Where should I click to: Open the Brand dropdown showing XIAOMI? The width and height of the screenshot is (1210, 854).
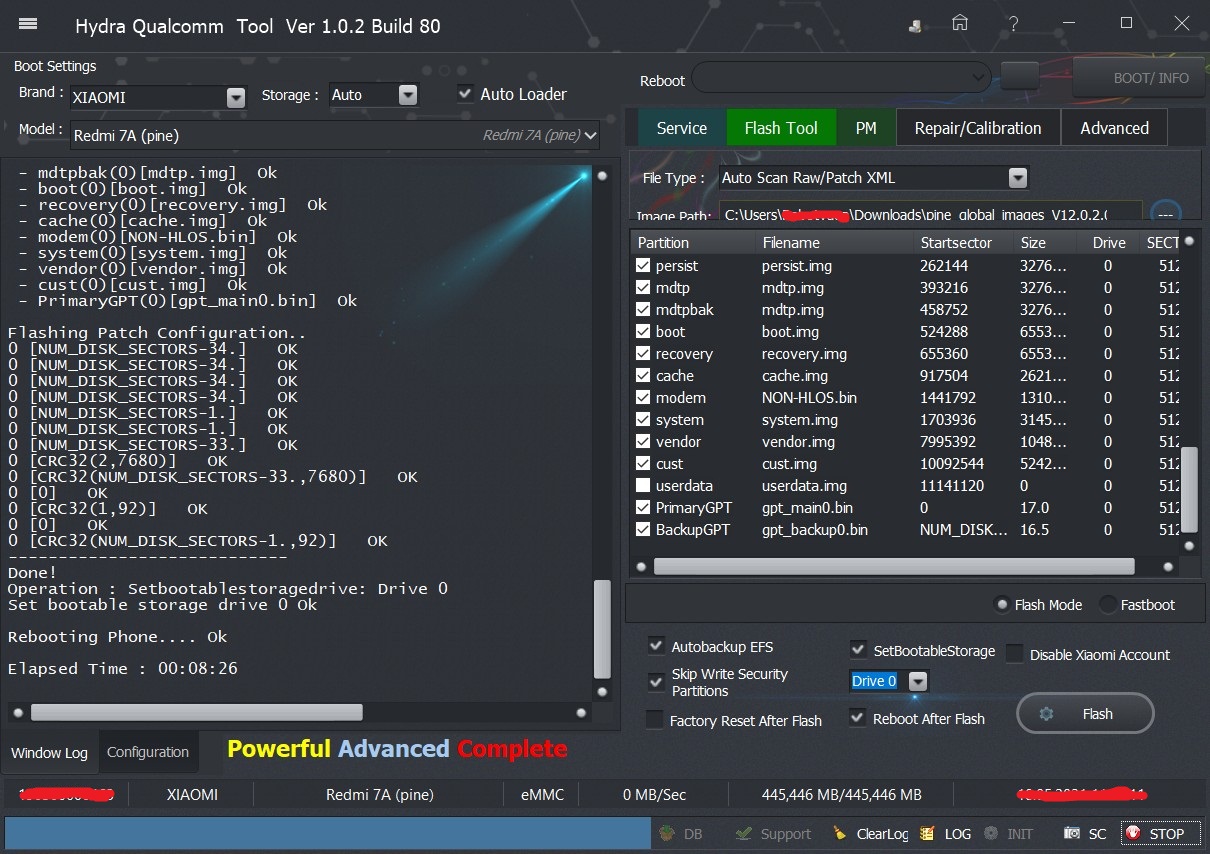click(236, 97)
